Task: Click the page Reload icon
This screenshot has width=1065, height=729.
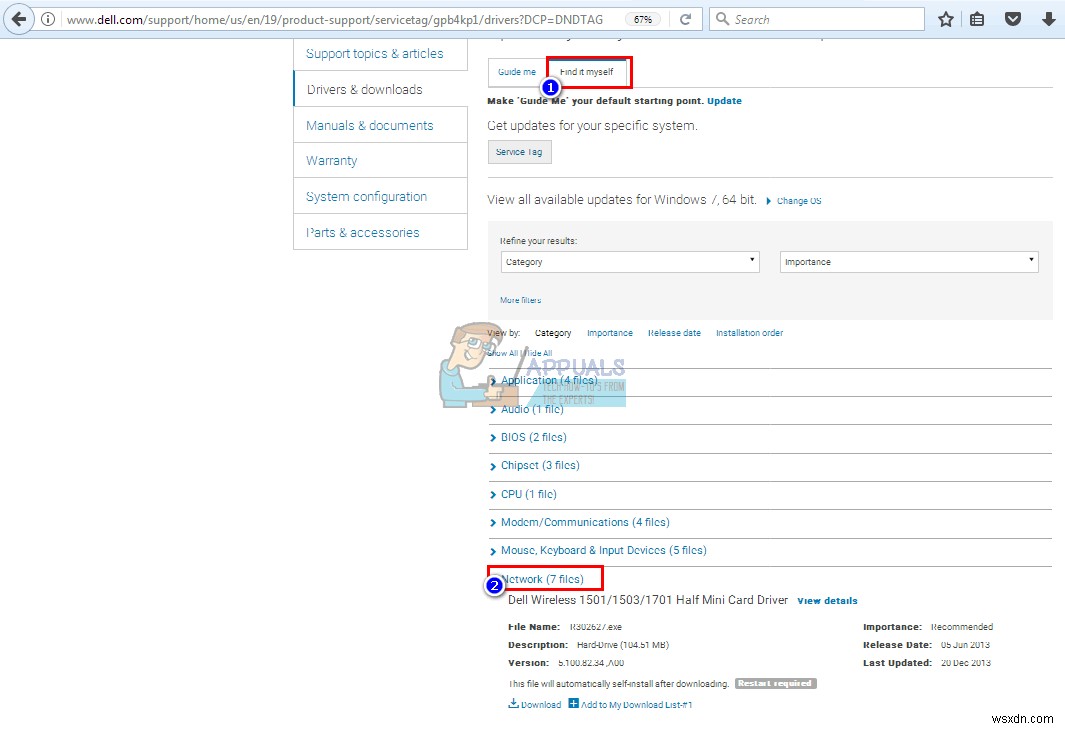Action: pos(685,20)
